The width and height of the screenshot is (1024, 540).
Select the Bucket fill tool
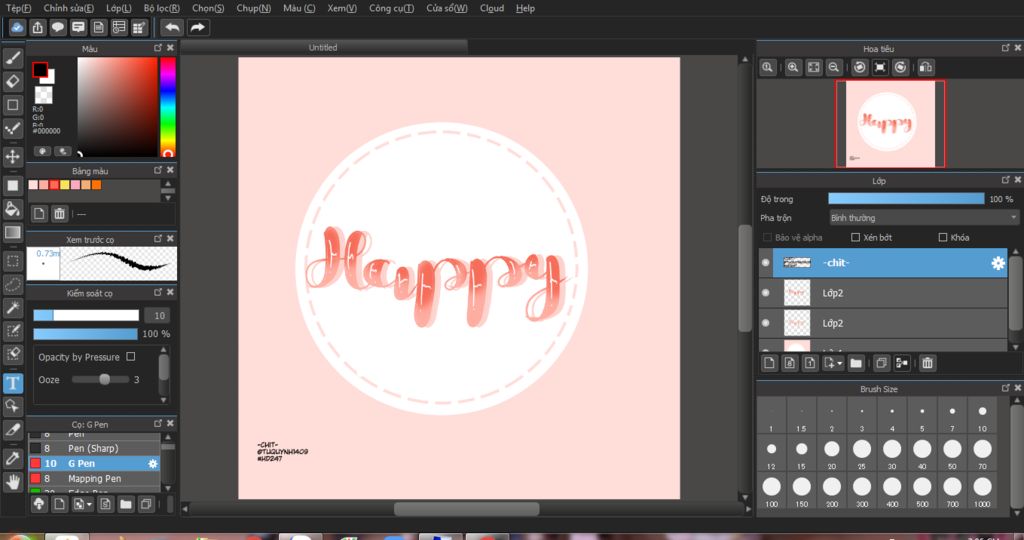coord(12,209)
